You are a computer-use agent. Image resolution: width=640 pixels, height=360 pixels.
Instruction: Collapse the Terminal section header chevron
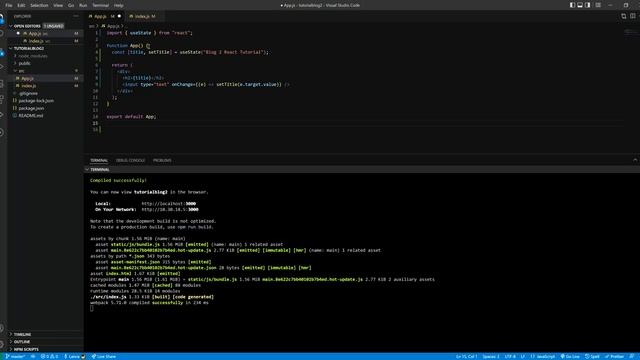point(87,169)
